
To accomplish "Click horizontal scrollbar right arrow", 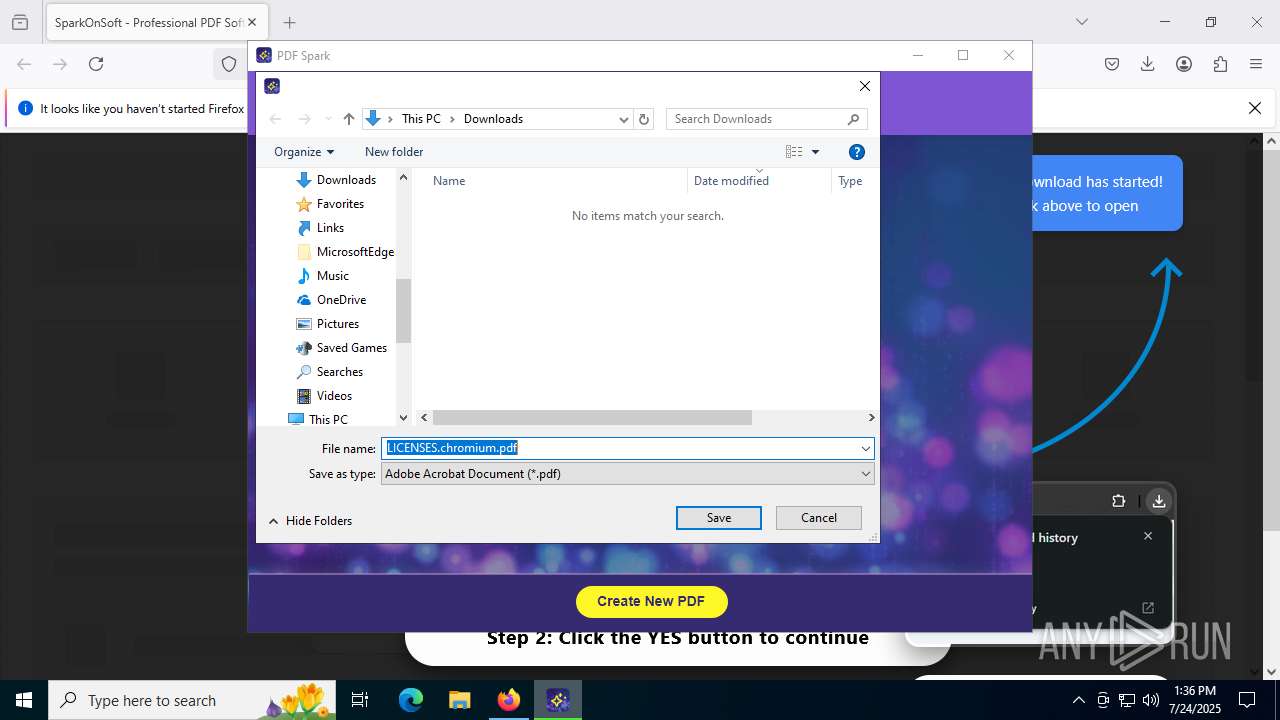I will (x=871, y=418).
